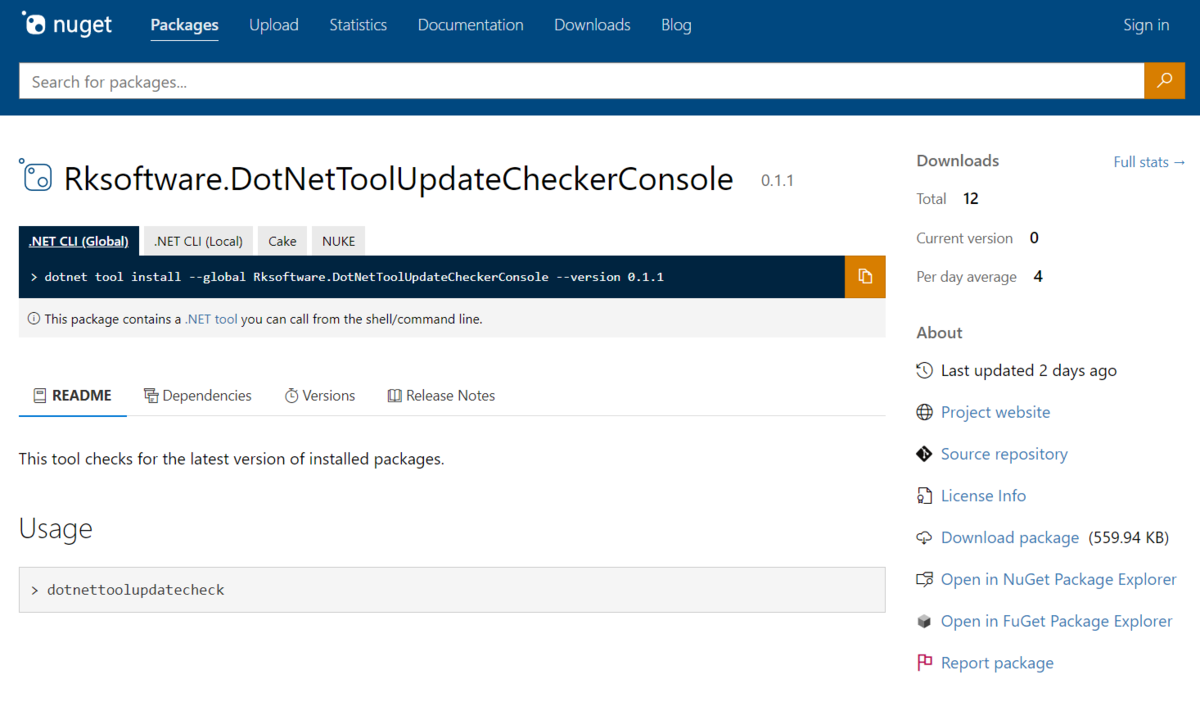The height and width of the screenshot is (702, 1200).
Task: Click the orange search magnifier icon
Action: pyautogui.click(x=1164, y=81)
